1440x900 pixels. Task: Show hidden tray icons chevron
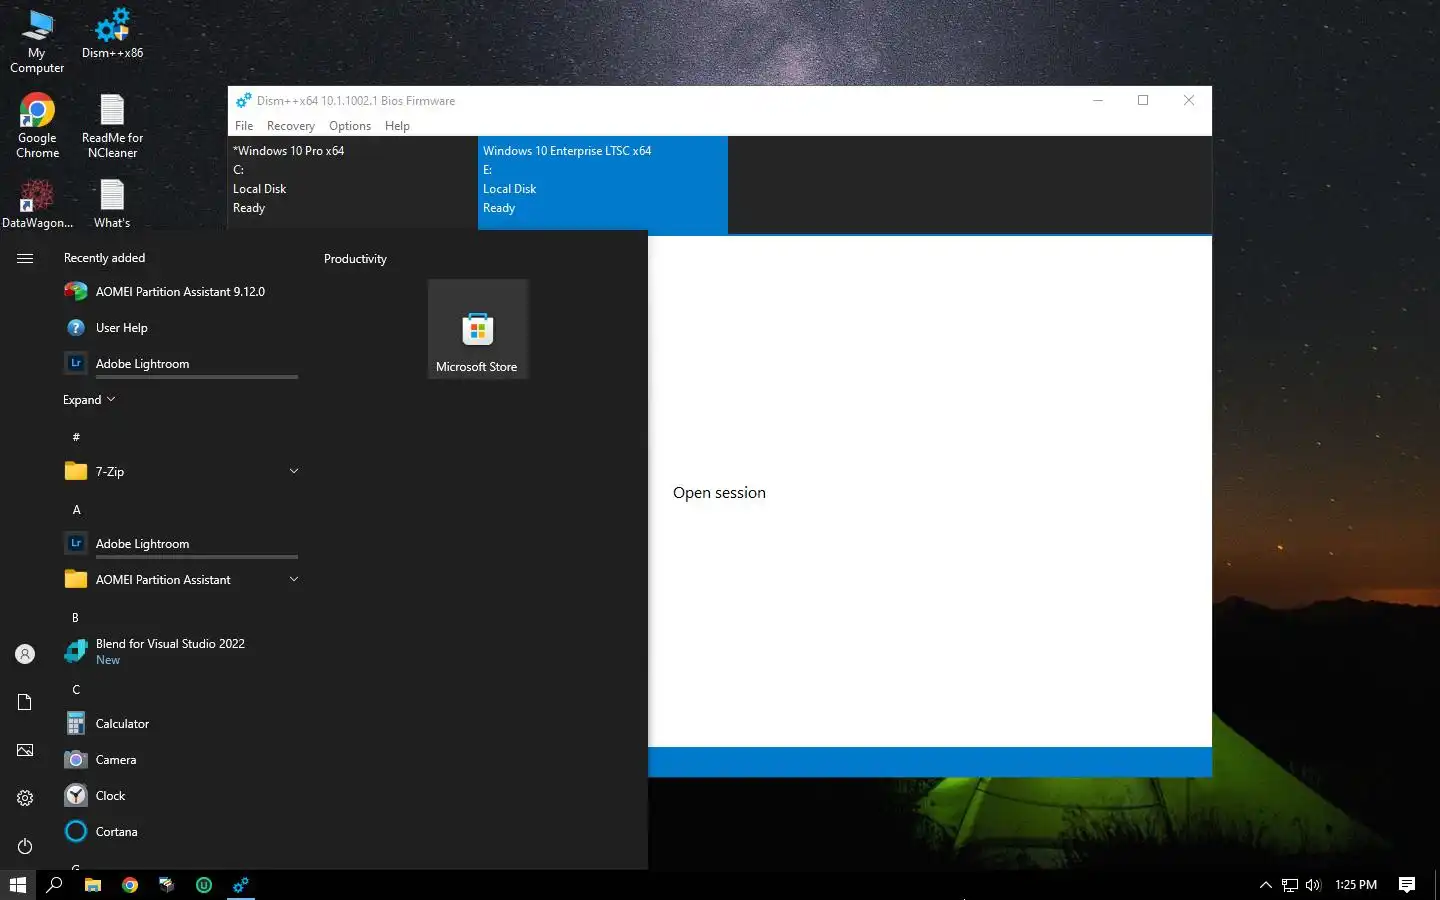coord(1265,885)
